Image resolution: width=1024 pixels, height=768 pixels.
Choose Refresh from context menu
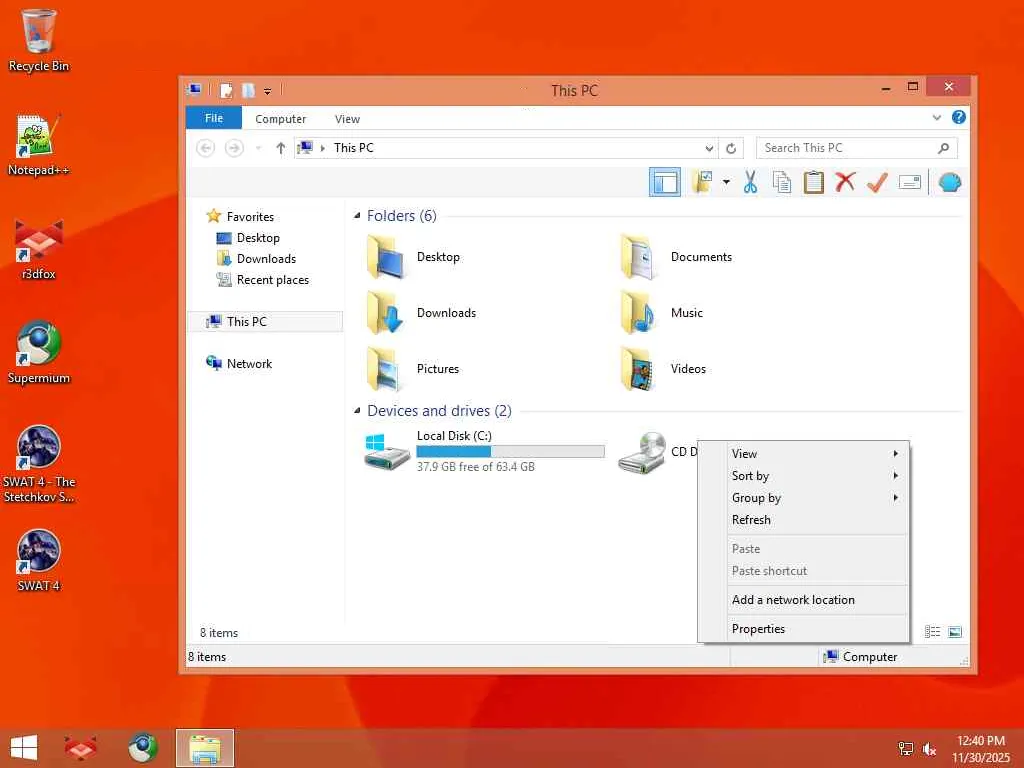[x=803, y=520]
